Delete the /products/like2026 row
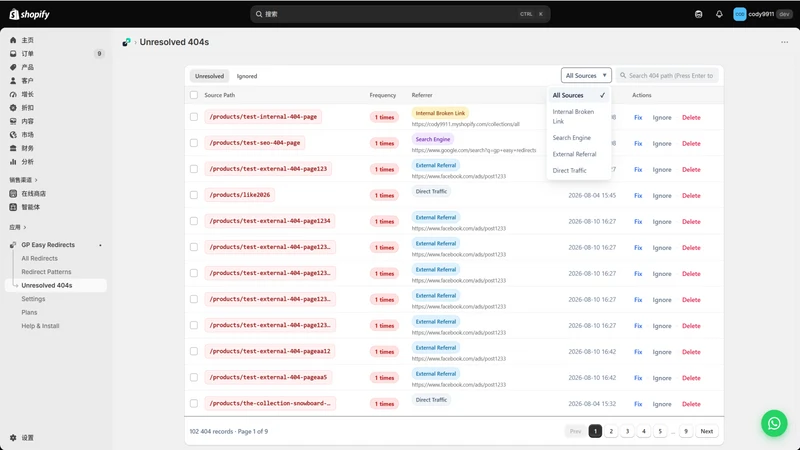800x450 pixels. (691, 195)
